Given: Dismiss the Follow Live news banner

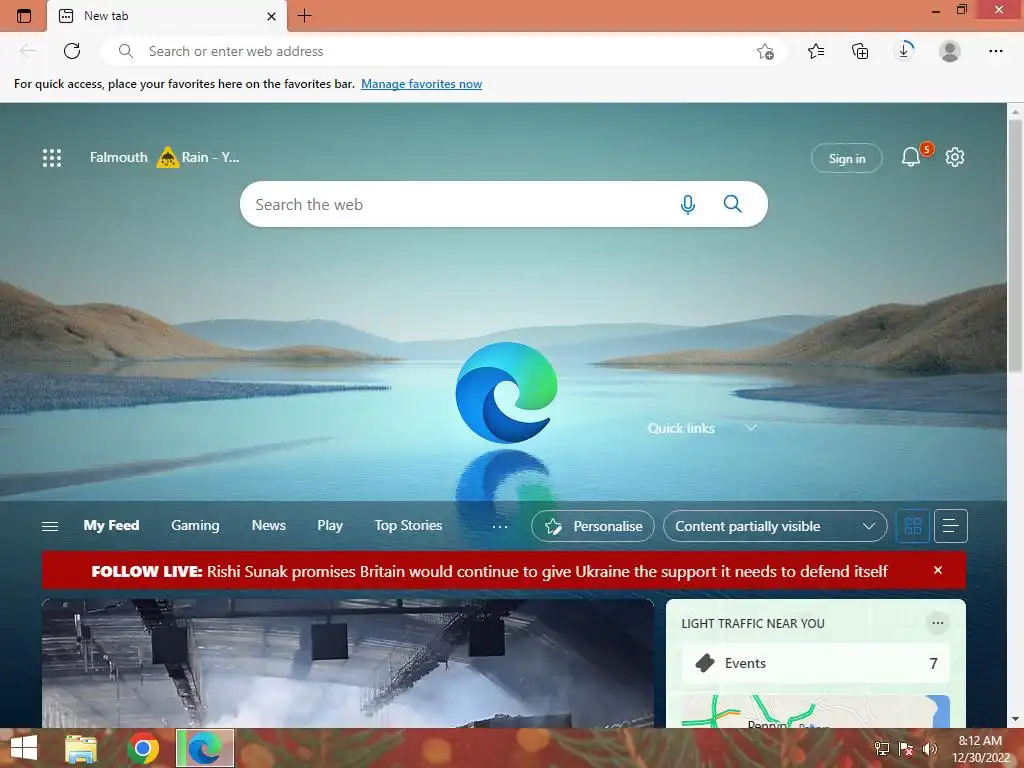Looking at the screenshot, I should coord(938,570).
